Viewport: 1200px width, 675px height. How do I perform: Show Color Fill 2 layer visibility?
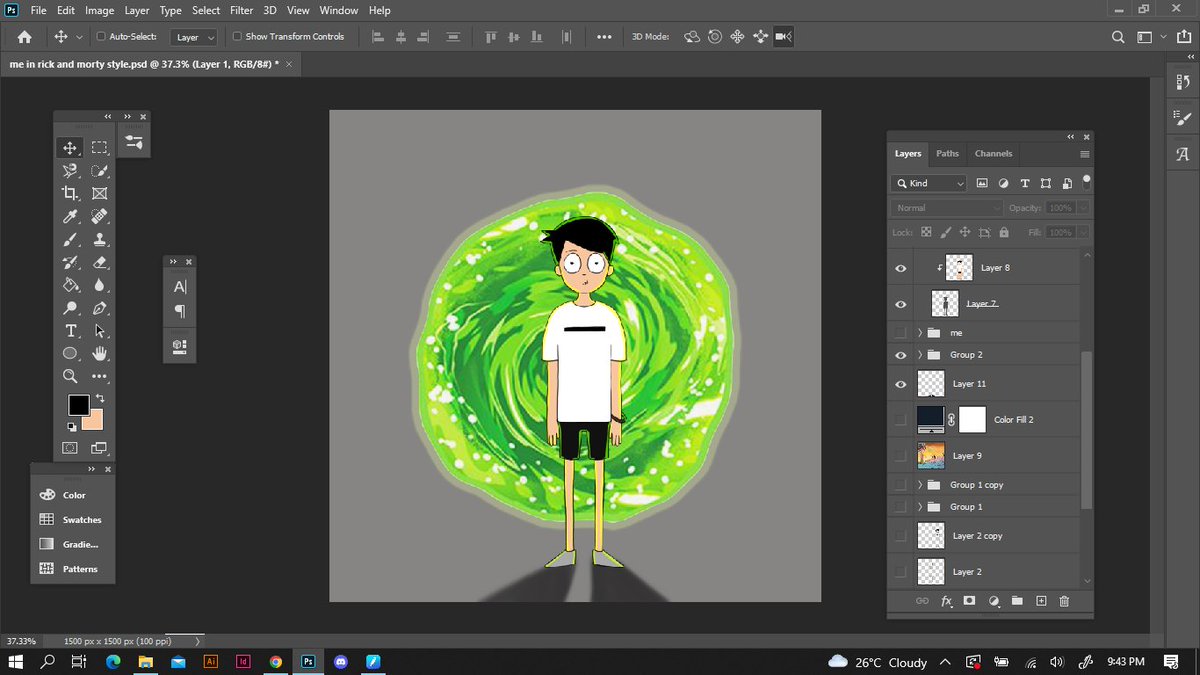point(901,420)
